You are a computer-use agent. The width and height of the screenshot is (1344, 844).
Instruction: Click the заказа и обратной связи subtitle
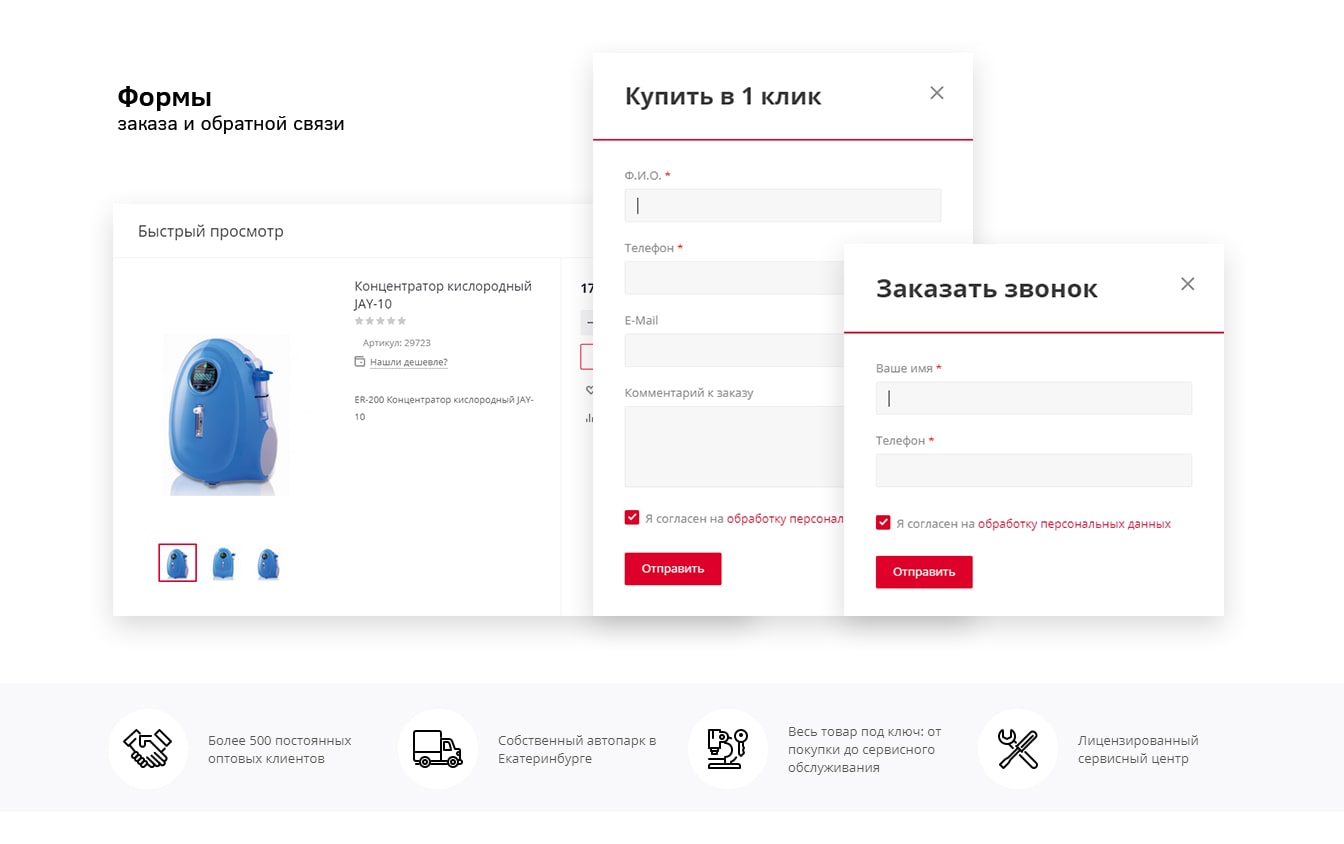pyautogui.click(x=231, y=125)
